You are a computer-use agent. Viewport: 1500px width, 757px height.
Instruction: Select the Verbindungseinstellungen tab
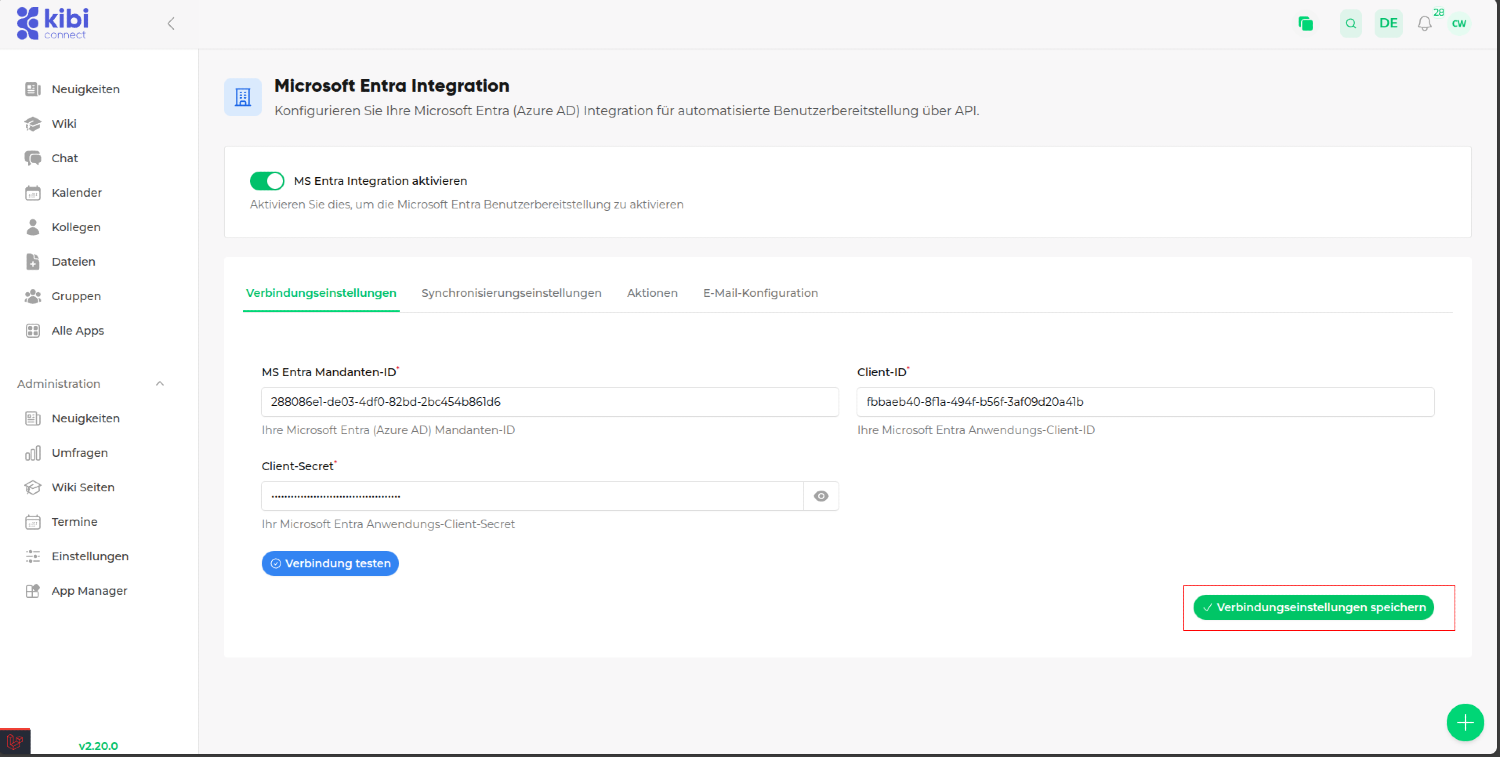coord(321,293)
